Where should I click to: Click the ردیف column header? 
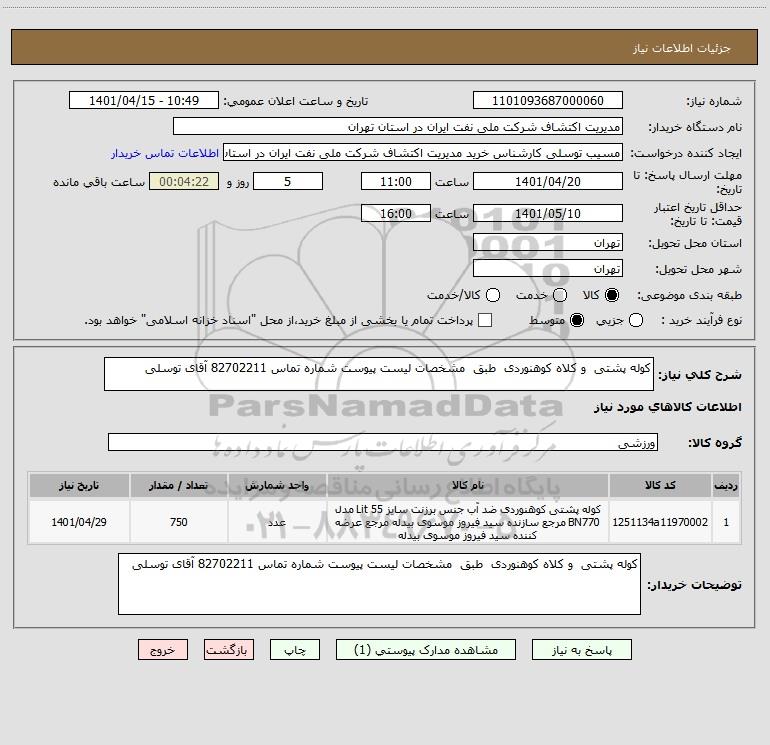(x=726, y=486)
